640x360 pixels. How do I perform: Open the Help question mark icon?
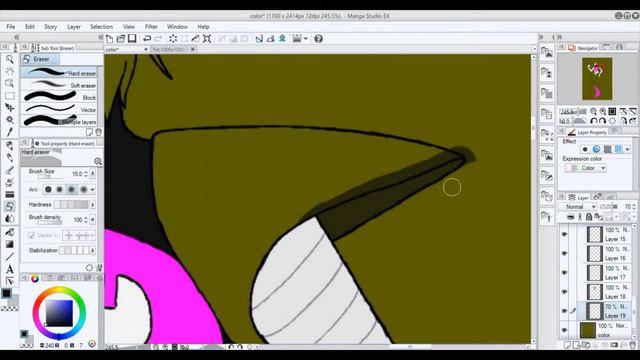pos(318,39)
